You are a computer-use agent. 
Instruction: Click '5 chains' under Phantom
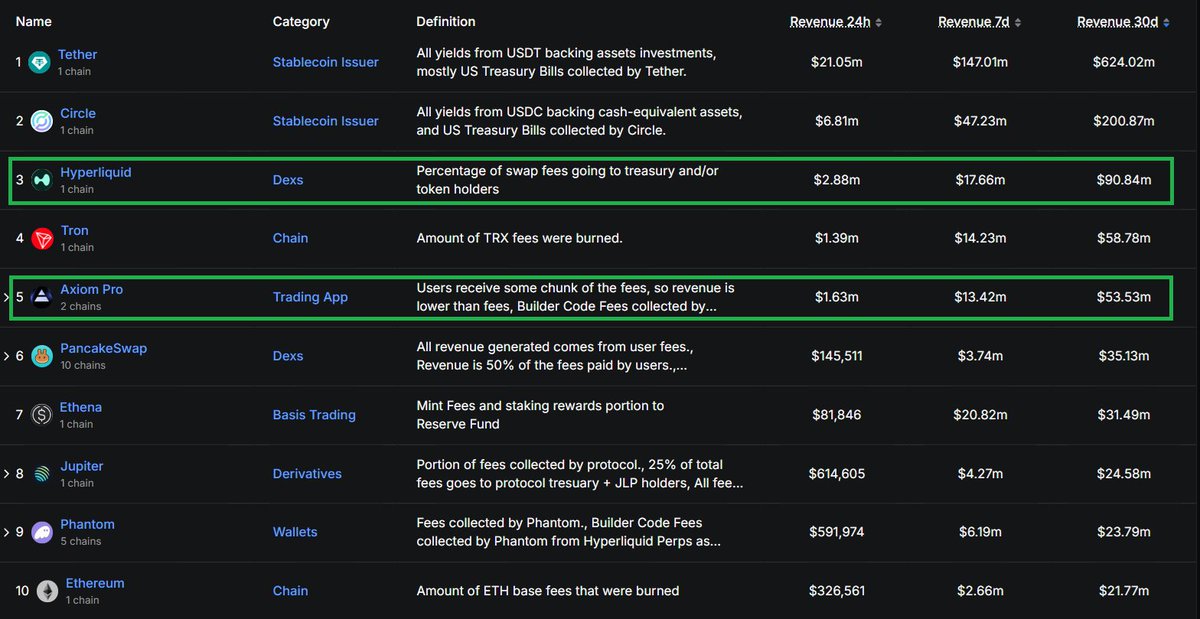tap(81, 541)
